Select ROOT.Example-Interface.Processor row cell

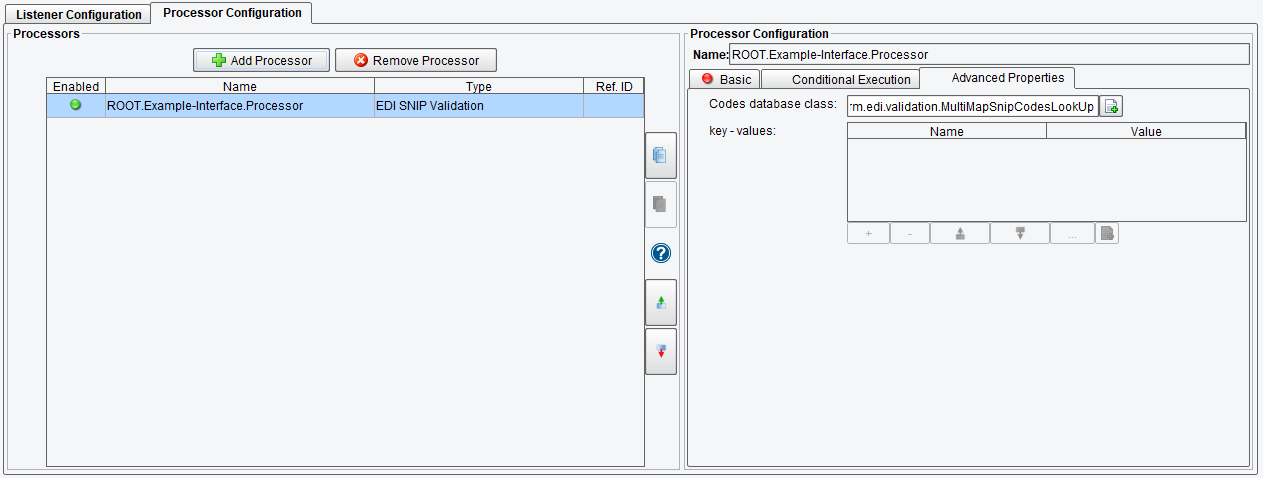[240, 105]
